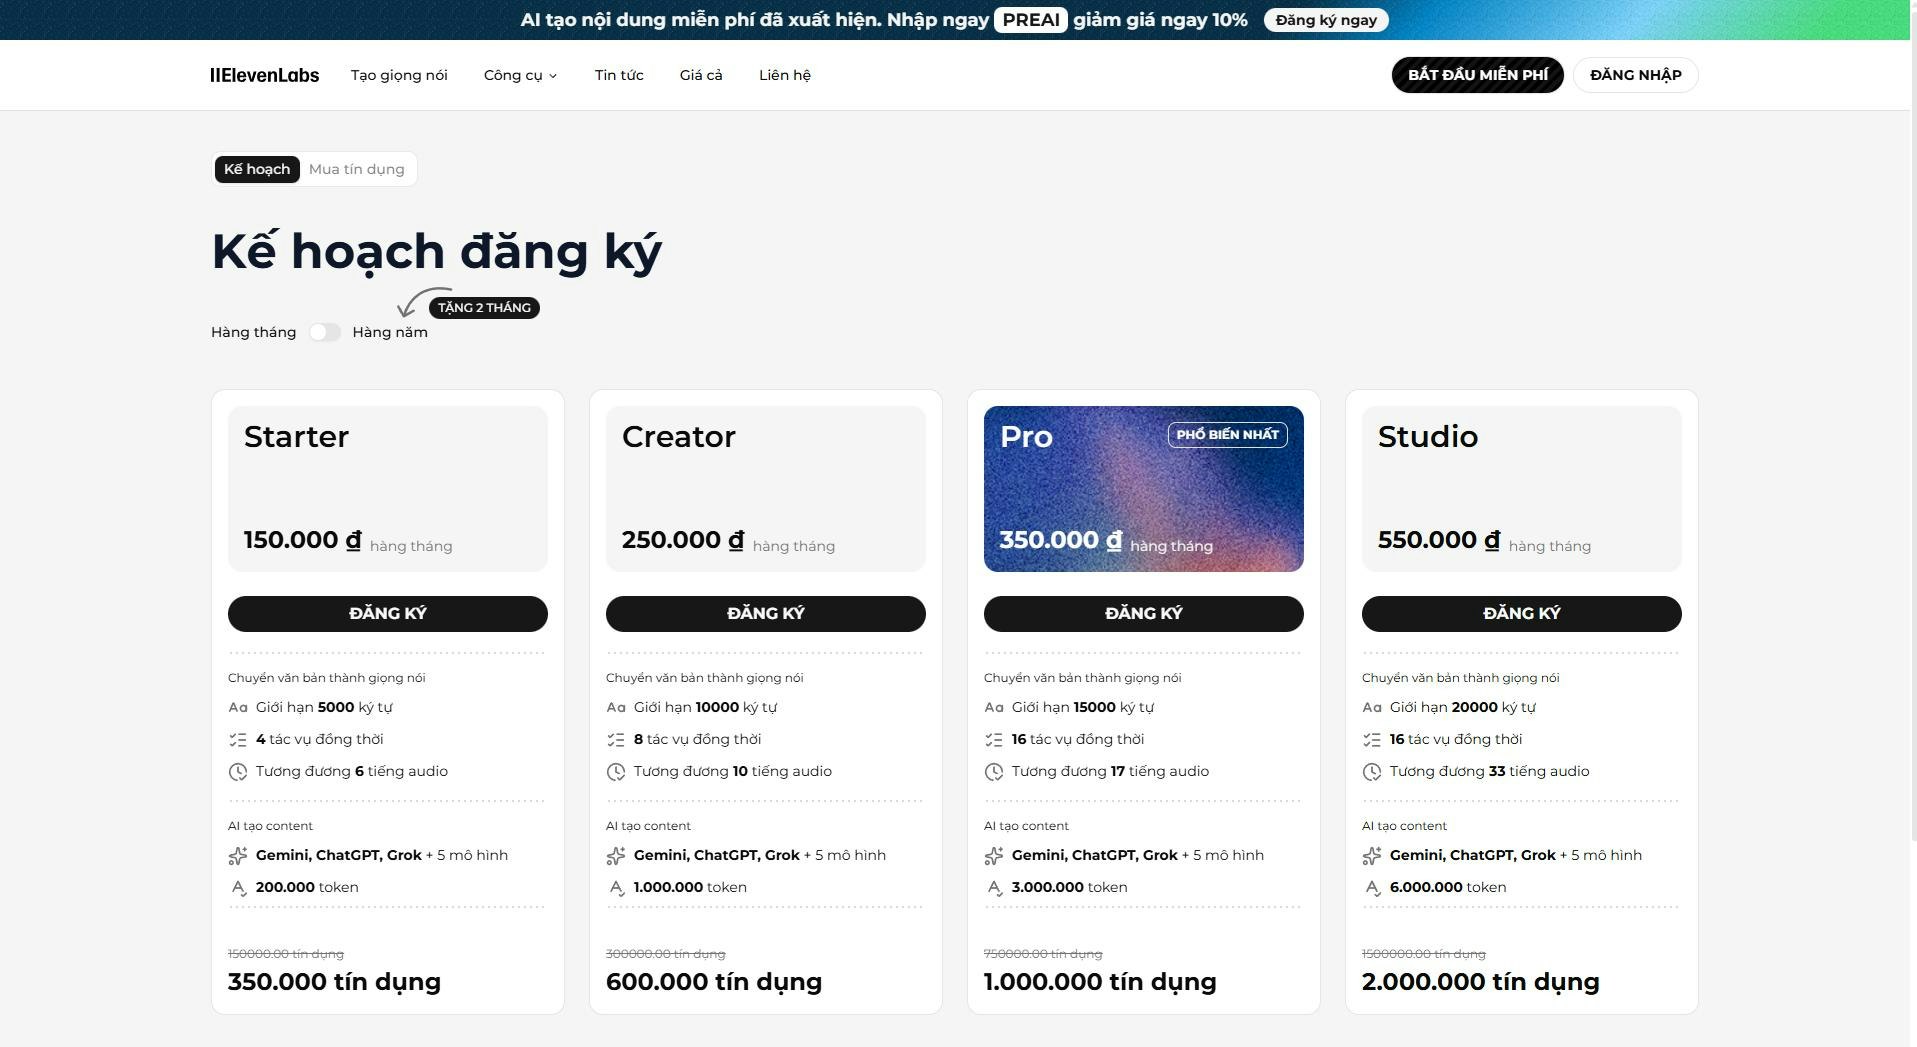Click the Aa character limit icon on Studio plan
Viewport: 1917px width, 1047px height.
pos(1370,707)
